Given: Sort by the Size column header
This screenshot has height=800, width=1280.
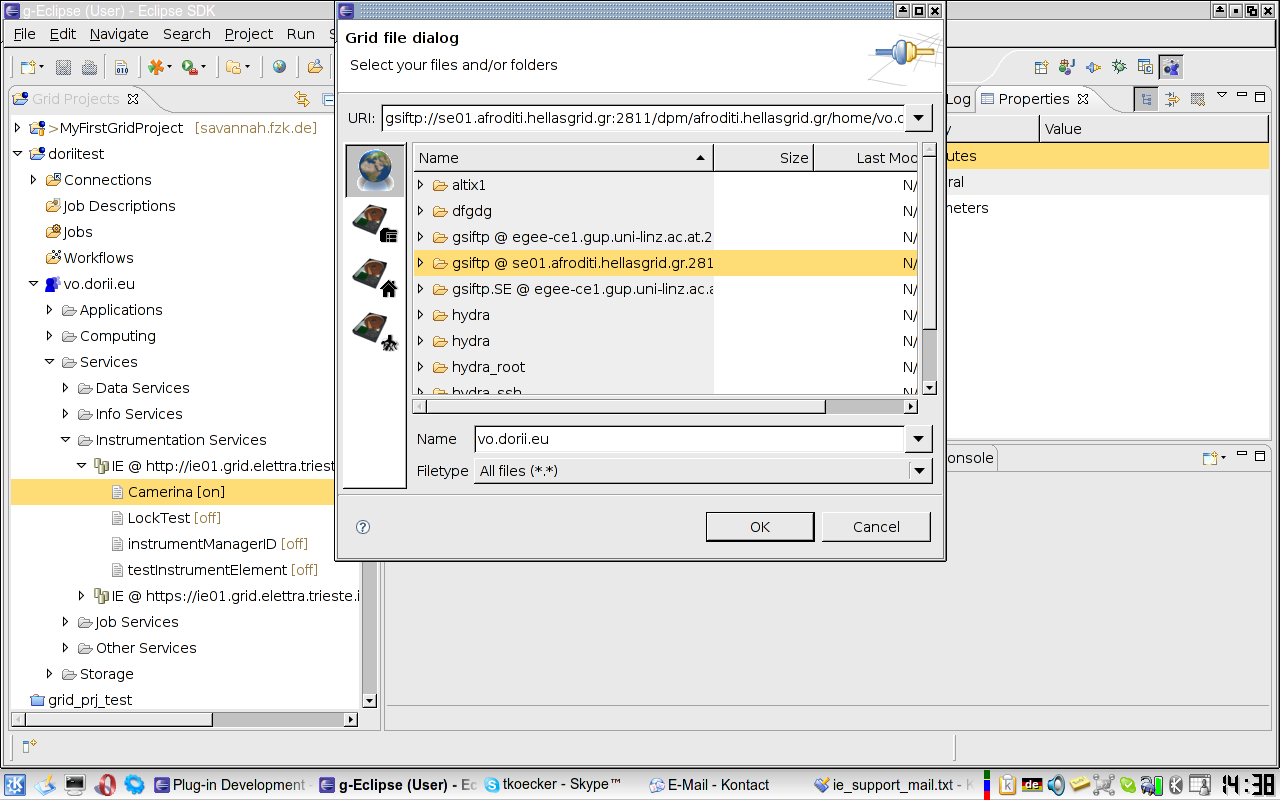Looking at the screenshot, I should (763, 158).
